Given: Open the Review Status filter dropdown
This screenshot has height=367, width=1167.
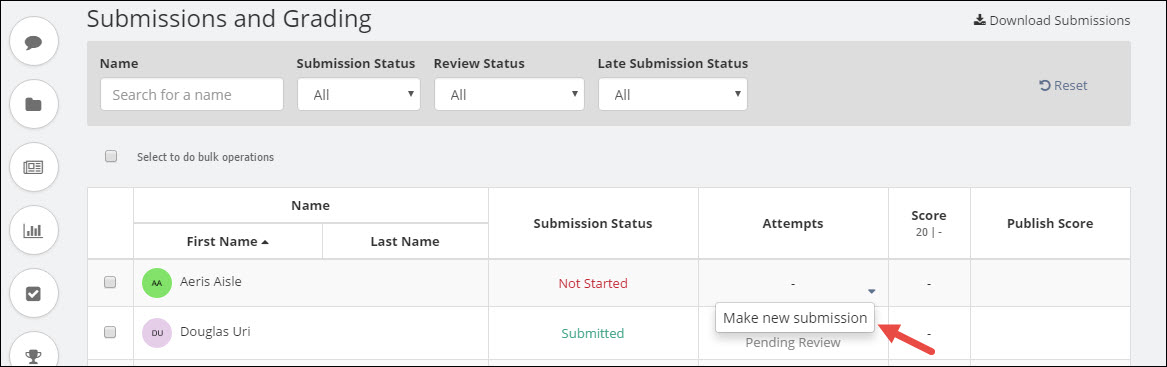Looking at the screenshot, I should (509, 95).
